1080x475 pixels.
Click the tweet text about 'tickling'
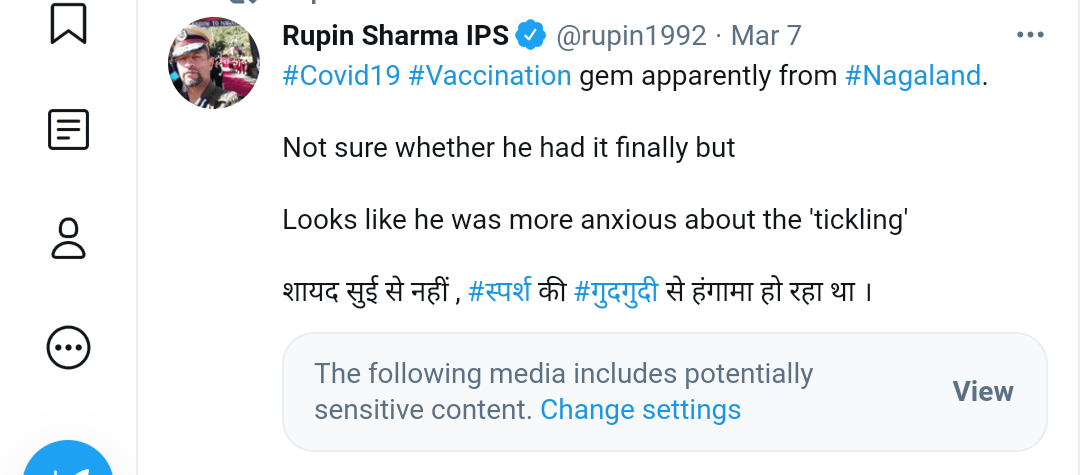click(x=594, y=220)
